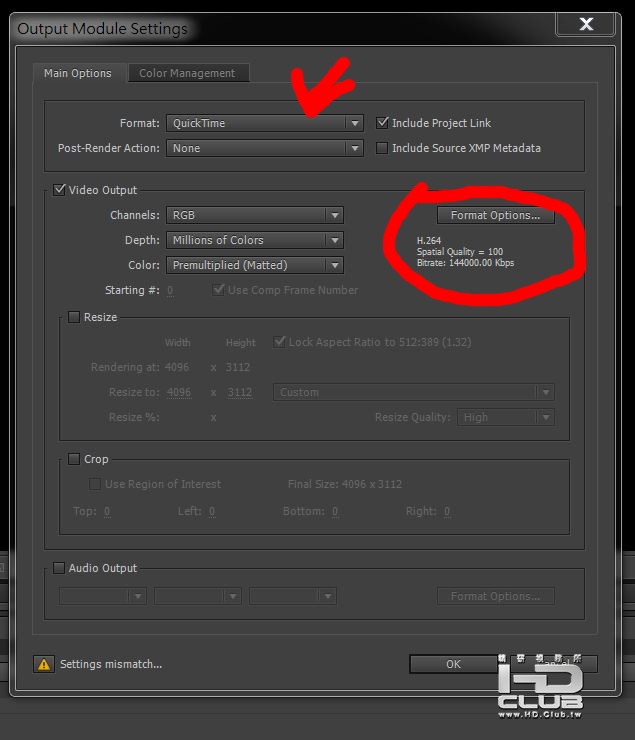Viewport: 635px width, 740px height.
Task: Click the Settings mismatch text
Action: pos(111,664)
